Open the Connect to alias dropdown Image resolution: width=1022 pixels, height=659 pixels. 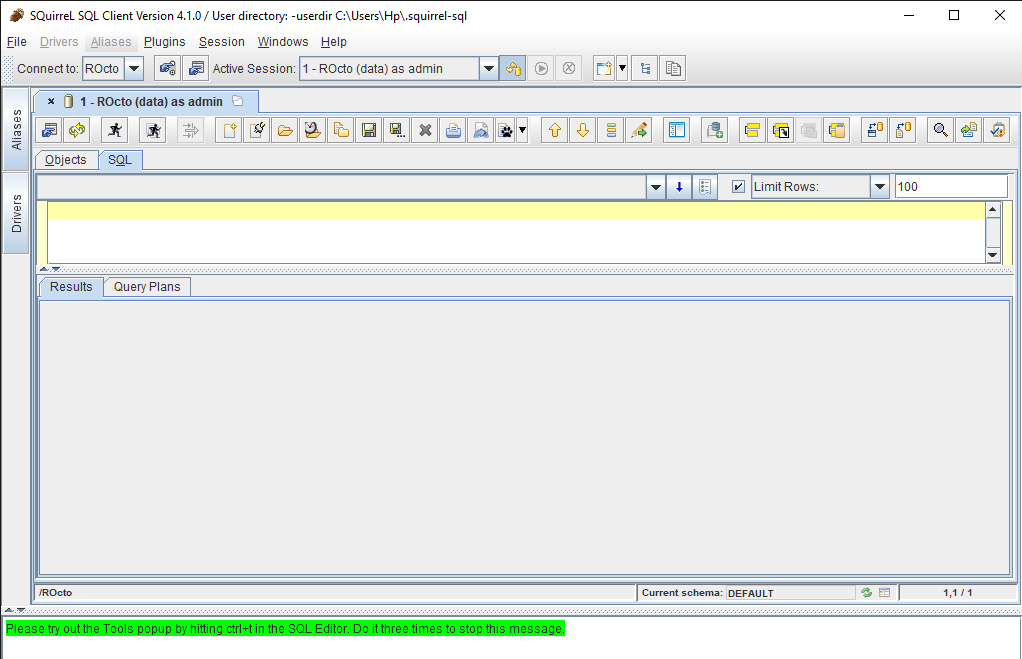[134, 68]
